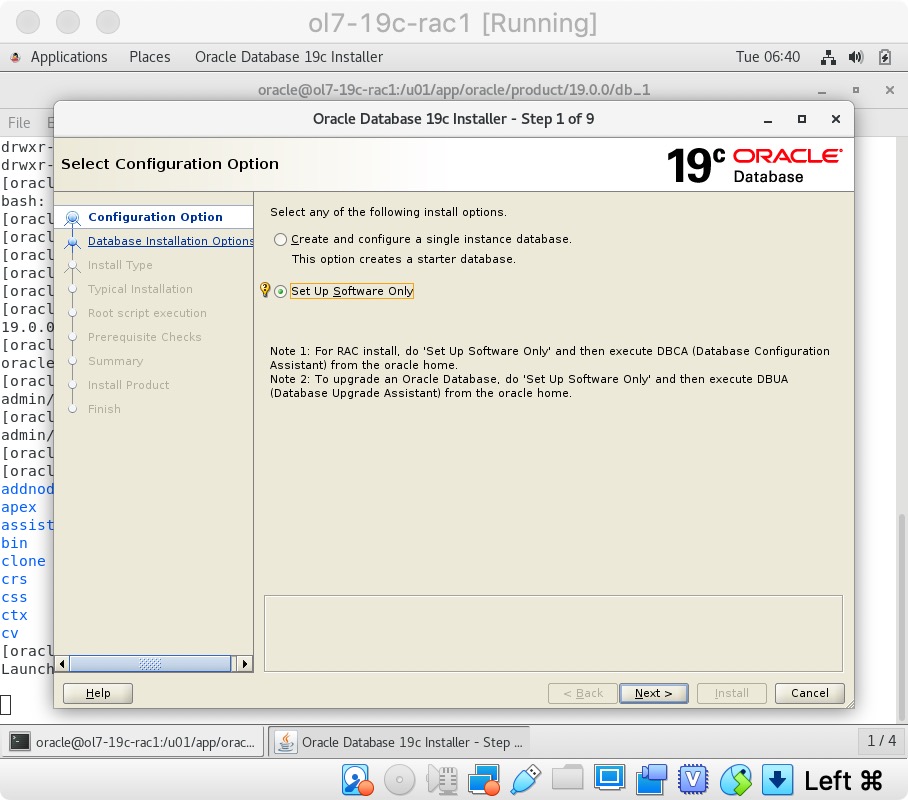Click 'bin' directory name in terminal
908x800 pixels.
coord(14,543)
